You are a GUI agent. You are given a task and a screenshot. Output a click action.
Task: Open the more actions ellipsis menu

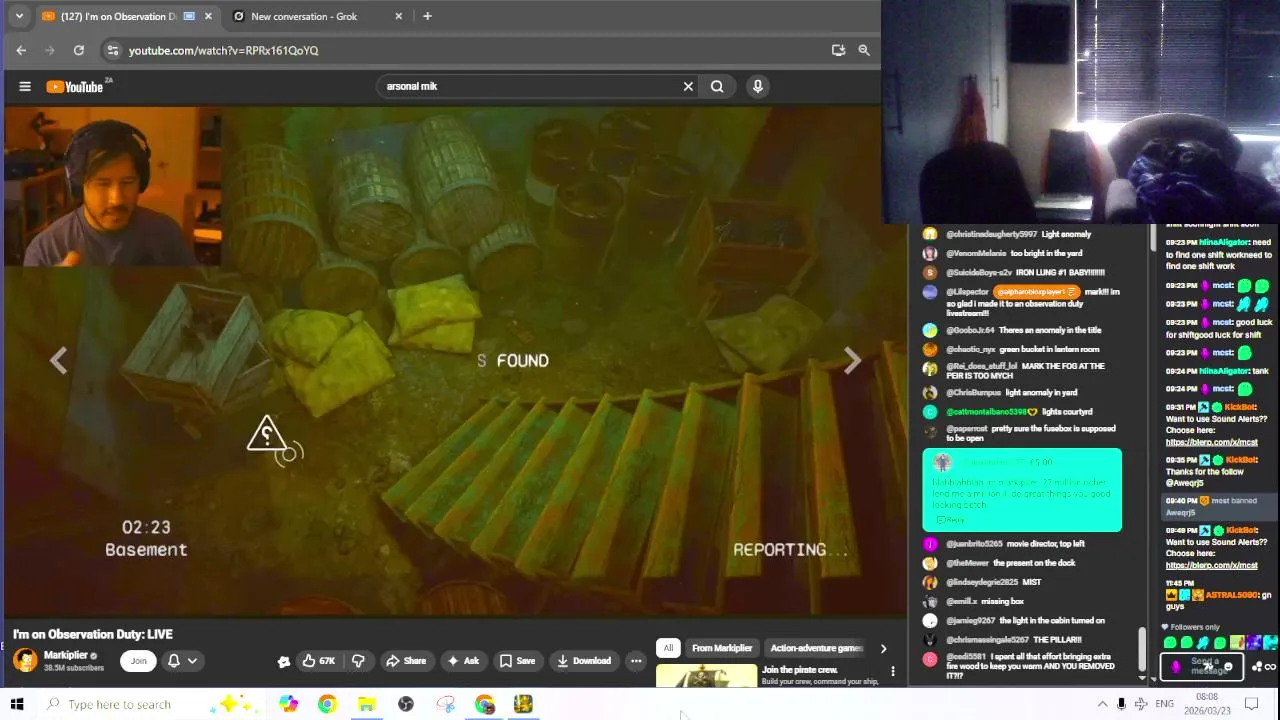coord(636,660)
